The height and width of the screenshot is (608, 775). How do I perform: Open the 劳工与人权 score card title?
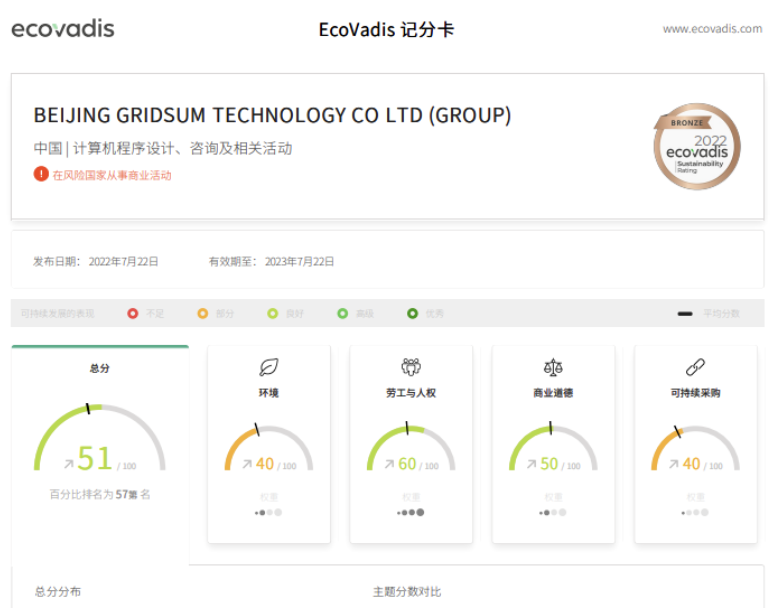[410, 393]
